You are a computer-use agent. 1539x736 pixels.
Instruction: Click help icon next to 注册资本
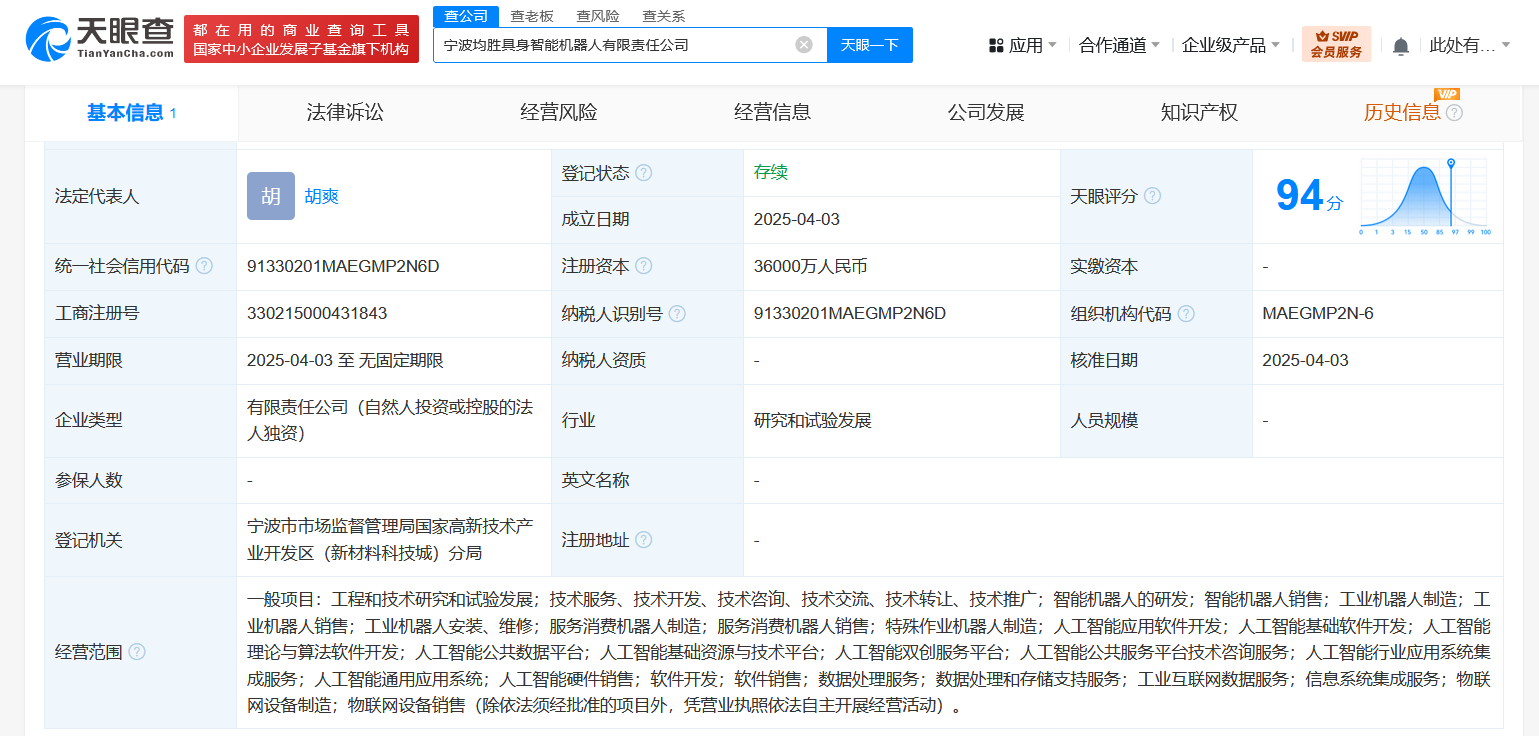644,266
